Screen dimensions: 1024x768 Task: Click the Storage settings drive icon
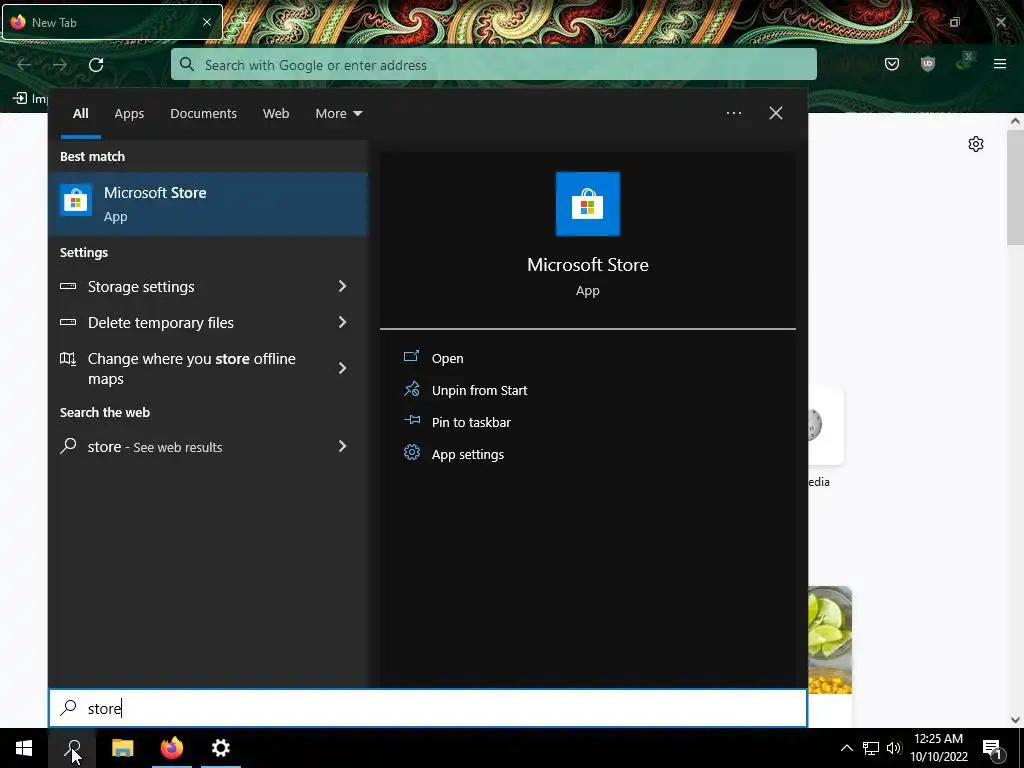click(x=68, y=286)
